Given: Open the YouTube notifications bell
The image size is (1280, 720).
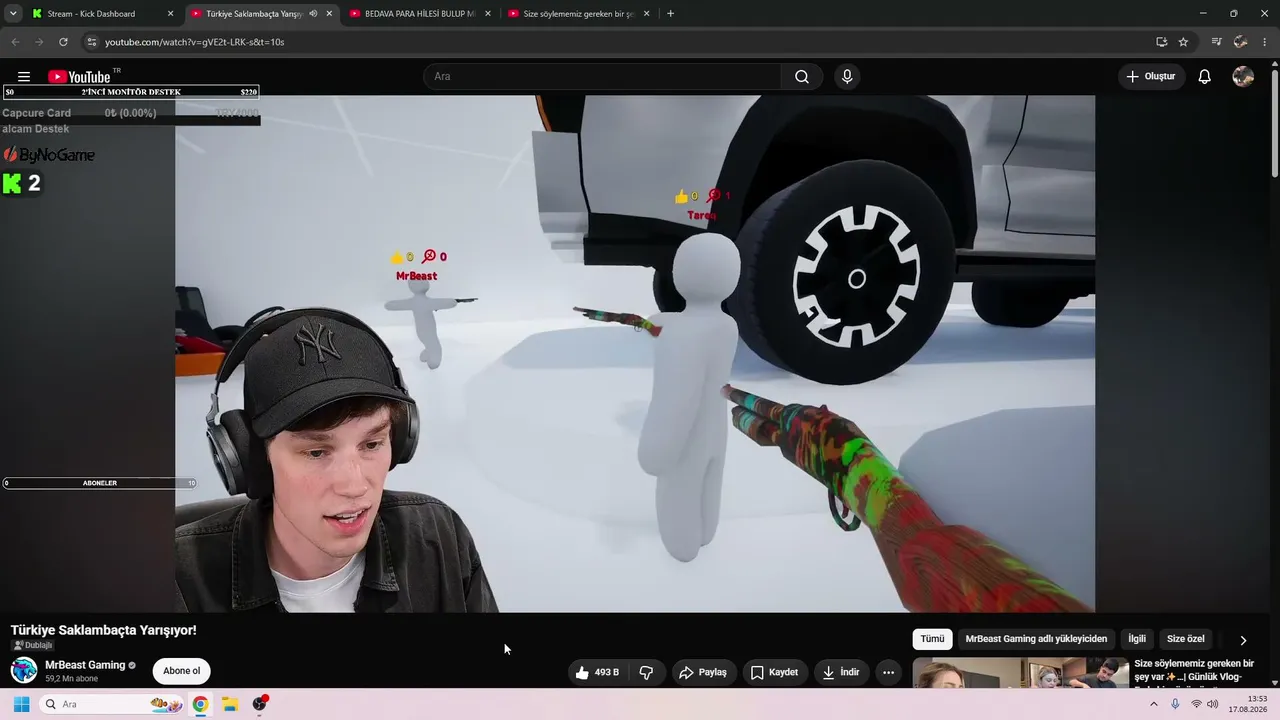Looking at the screenshot, I should point(1205,77).
